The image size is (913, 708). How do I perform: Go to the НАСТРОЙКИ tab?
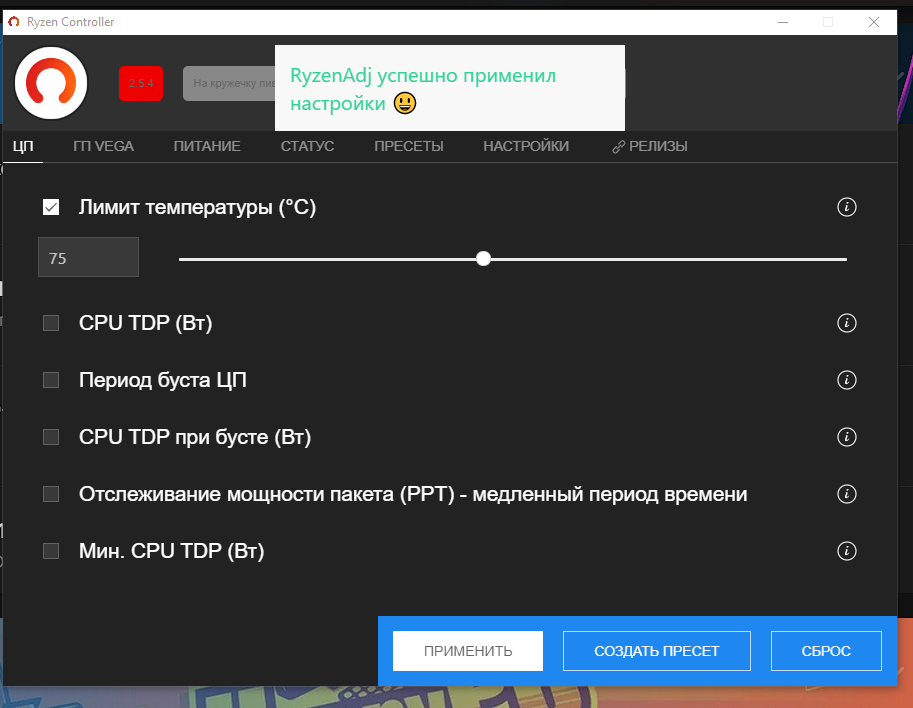[526, 146]
